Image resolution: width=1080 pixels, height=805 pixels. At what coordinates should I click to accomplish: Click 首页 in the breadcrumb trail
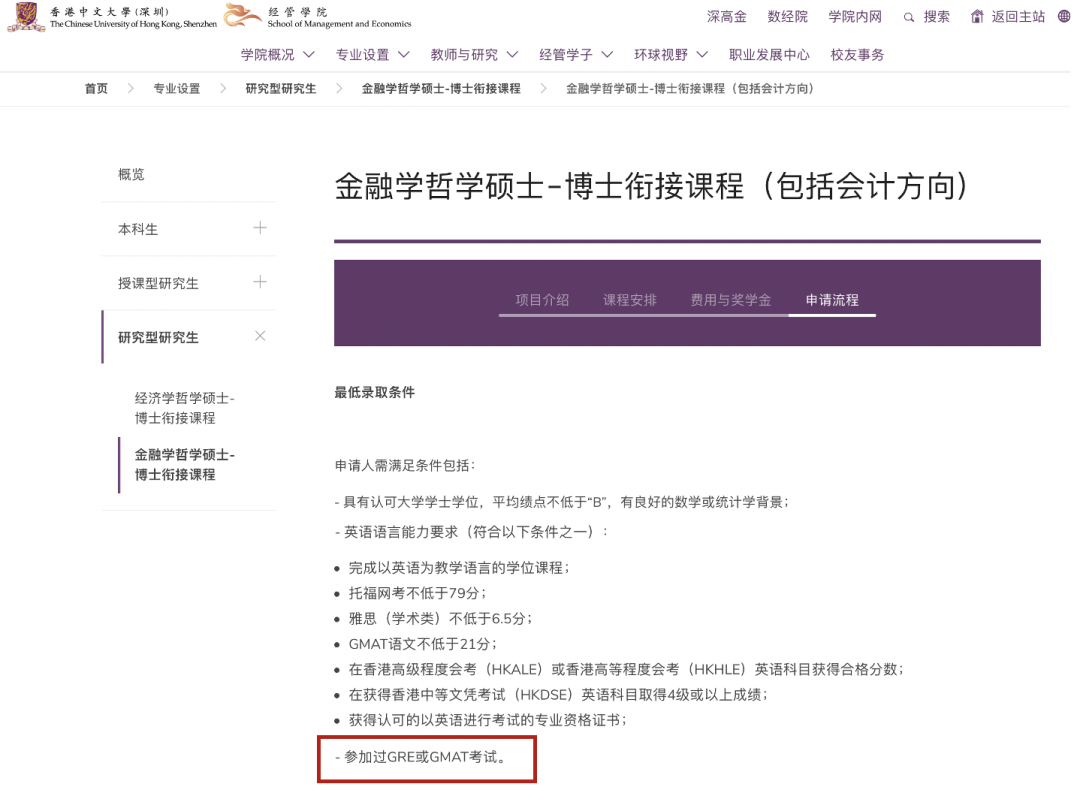tap(96, 88)
